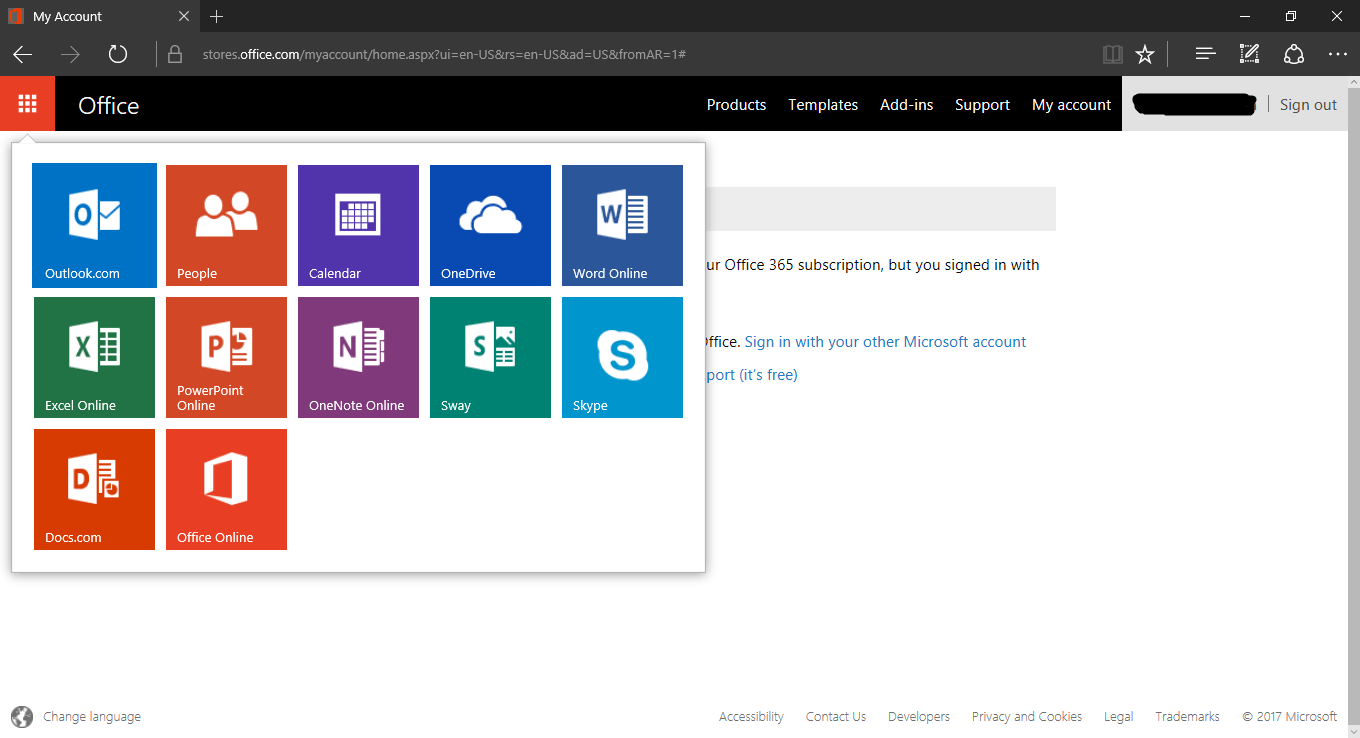This screenshot has width=1360, height=738.
Task: Go to Add-ins in navigation
Action: coord(907,104)
